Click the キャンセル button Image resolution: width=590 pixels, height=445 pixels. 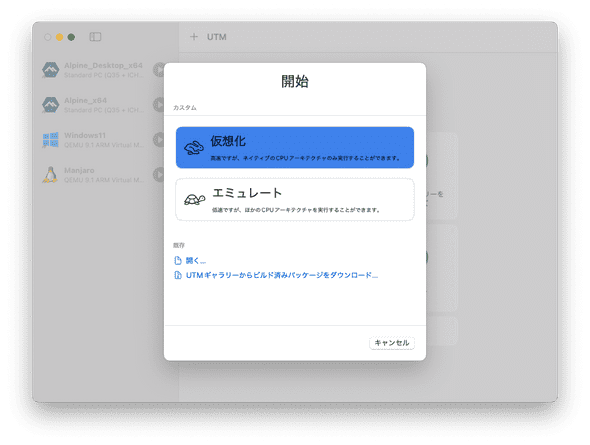(x=392, y=343)
